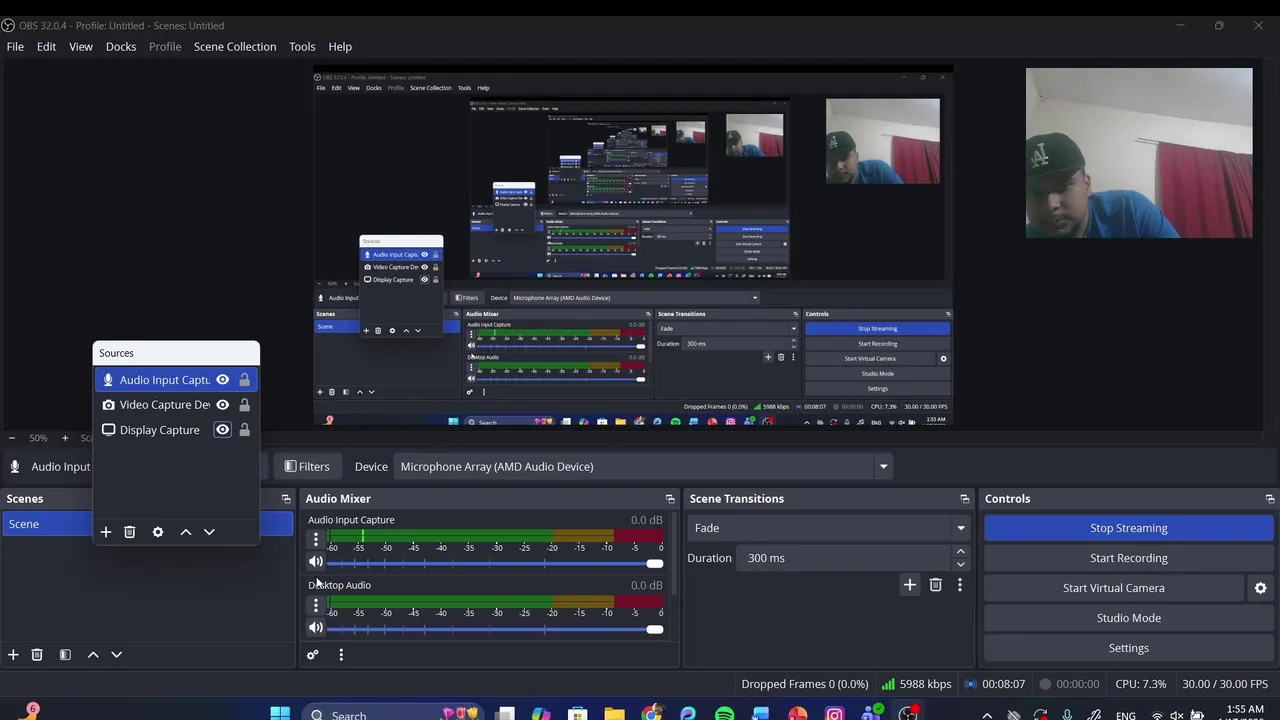1280x720 pixels.
Task: Expand the Fade transition dropdown
Action: [829, 528]
